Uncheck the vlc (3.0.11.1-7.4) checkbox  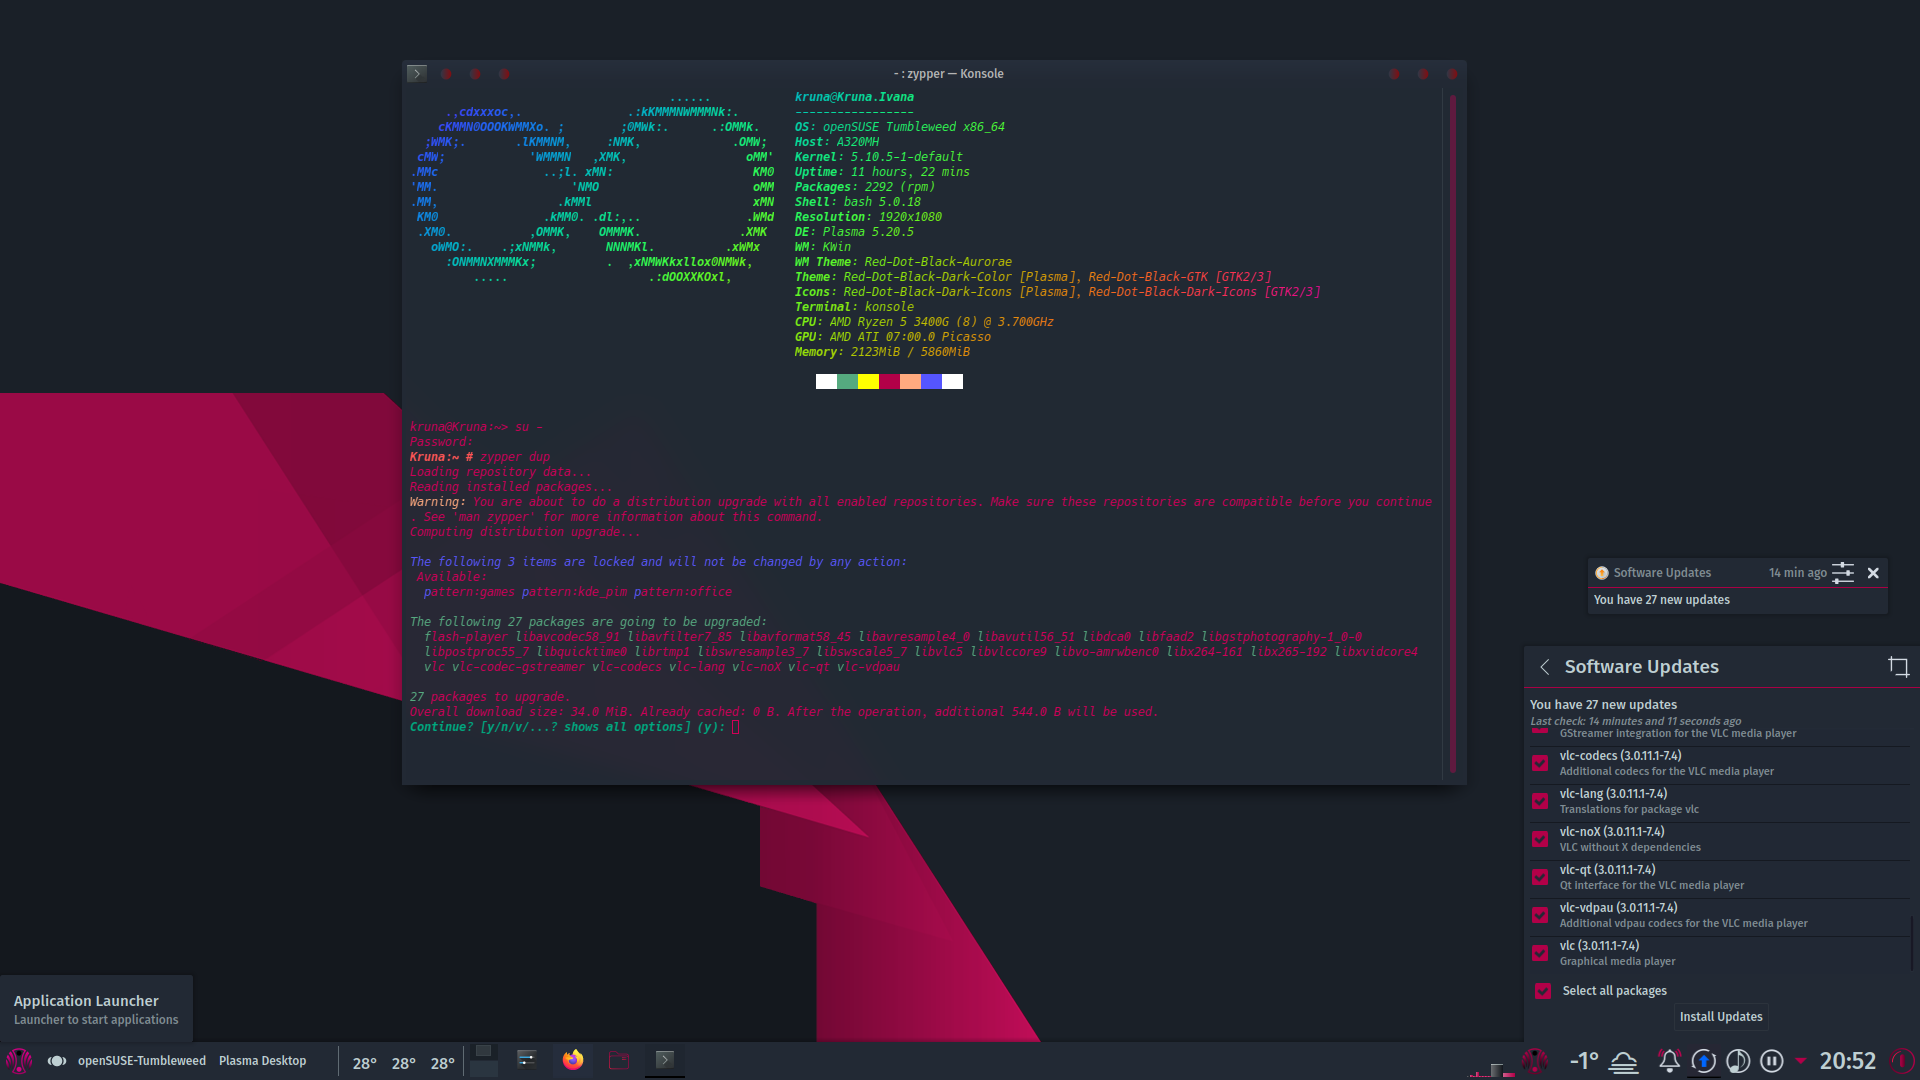click(1540, 954)
